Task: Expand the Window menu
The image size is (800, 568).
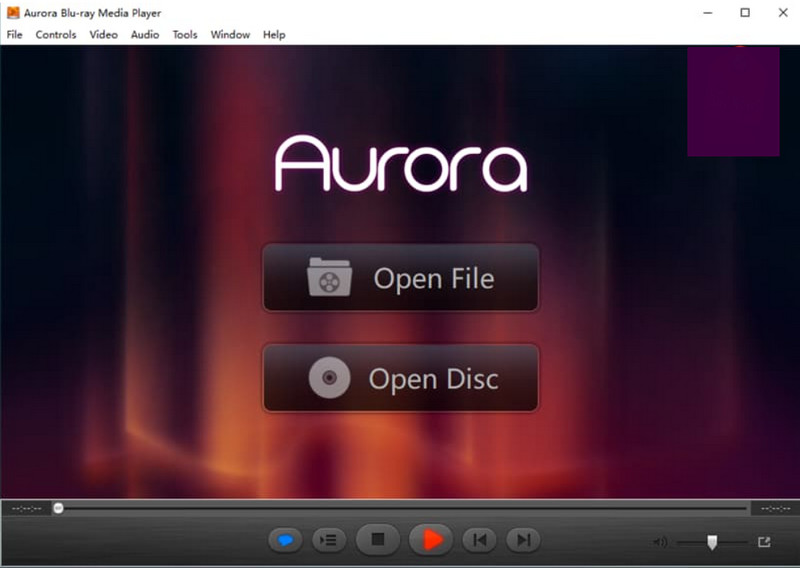Action: (230, 35)
